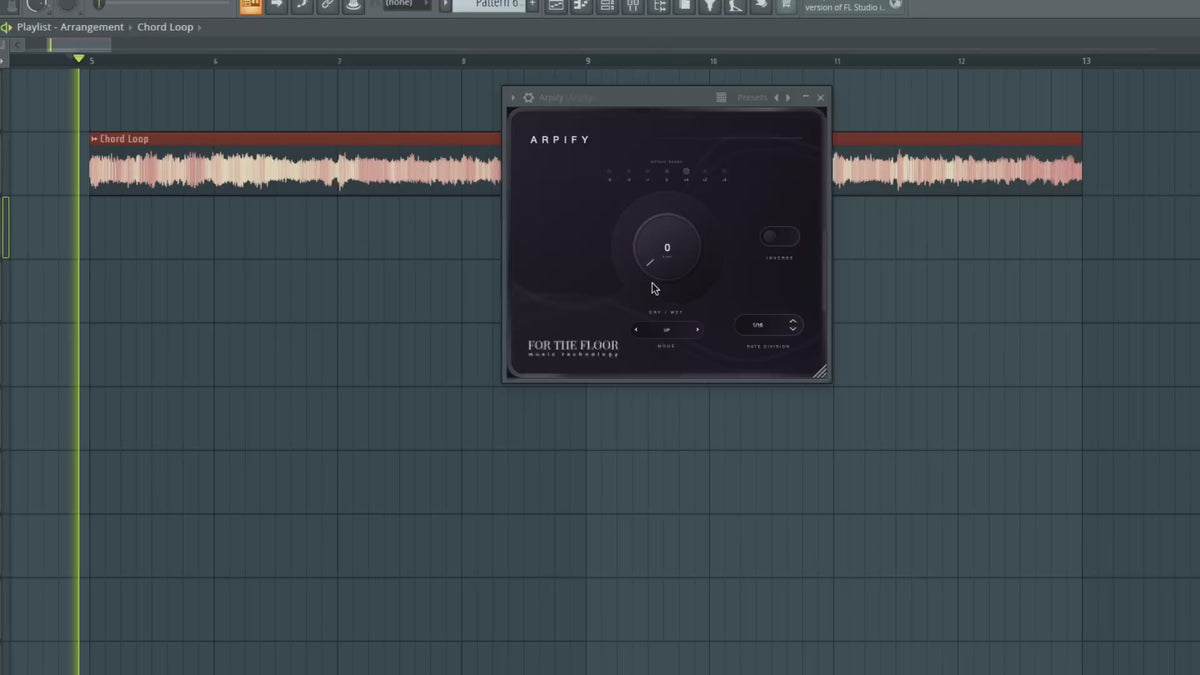This screenshot has width=1200, height=675.
Task: Select previous arpeggio mode with left arrow
Action: pyautogui.click(x=637, y=330)
